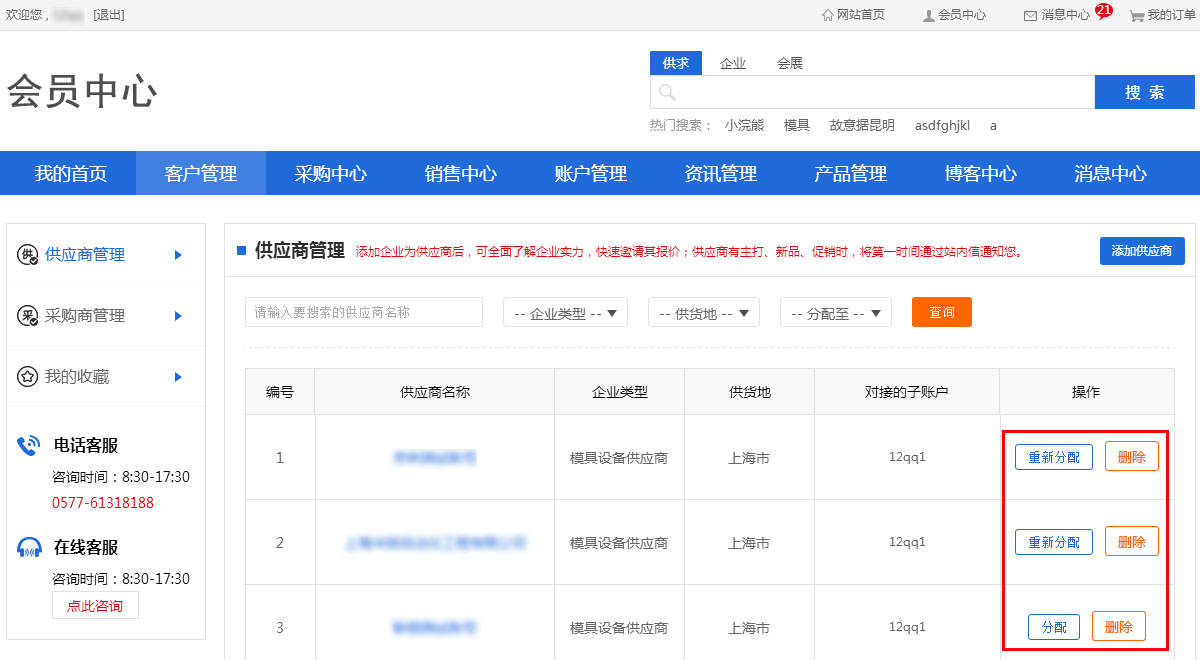Click the home icon beside 网站首页
This screenshot has height=660, width=1200.
[x=828, y=15]
